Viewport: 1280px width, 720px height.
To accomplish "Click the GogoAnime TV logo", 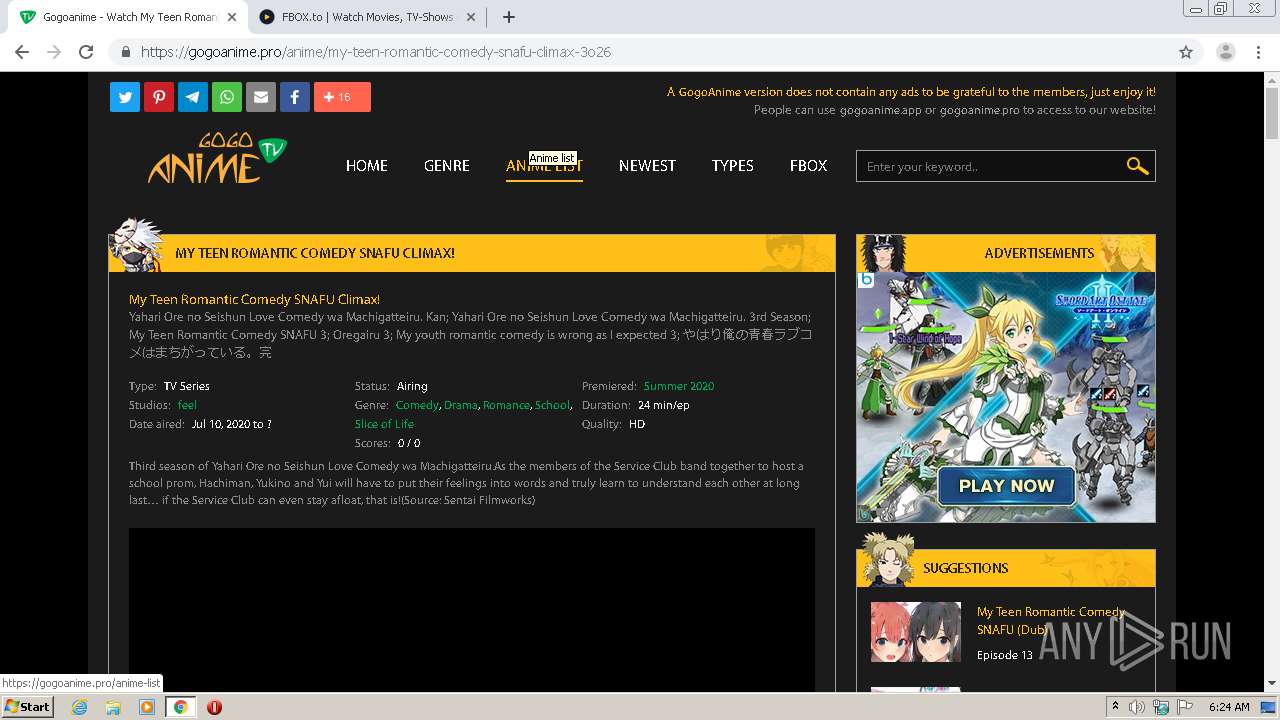I will [217, 158].
